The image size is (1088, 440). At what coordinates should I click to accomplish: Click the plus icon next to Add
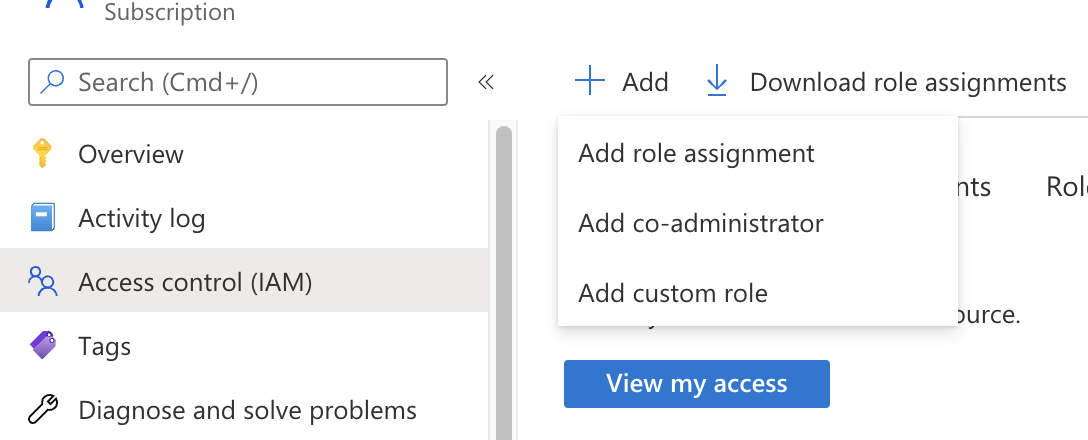590,81
